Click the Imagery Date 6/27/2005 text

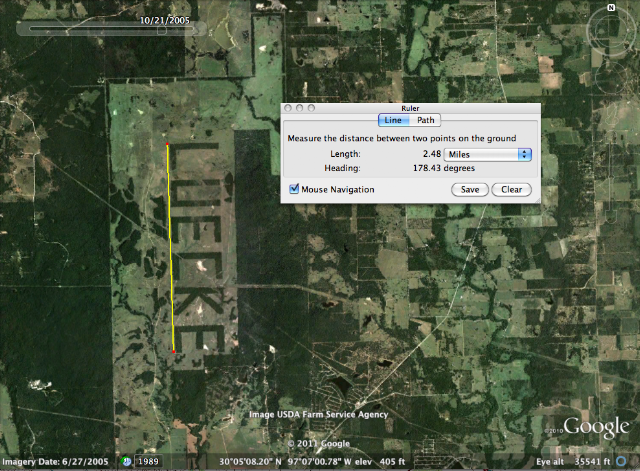55,462
